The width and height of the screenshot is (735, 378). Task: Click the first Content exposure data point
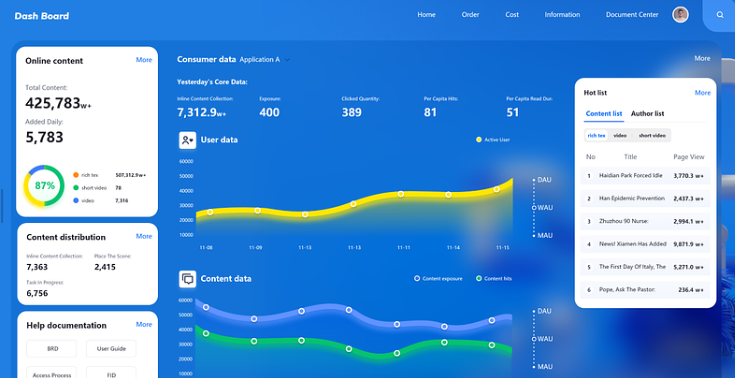pos(206,307)
